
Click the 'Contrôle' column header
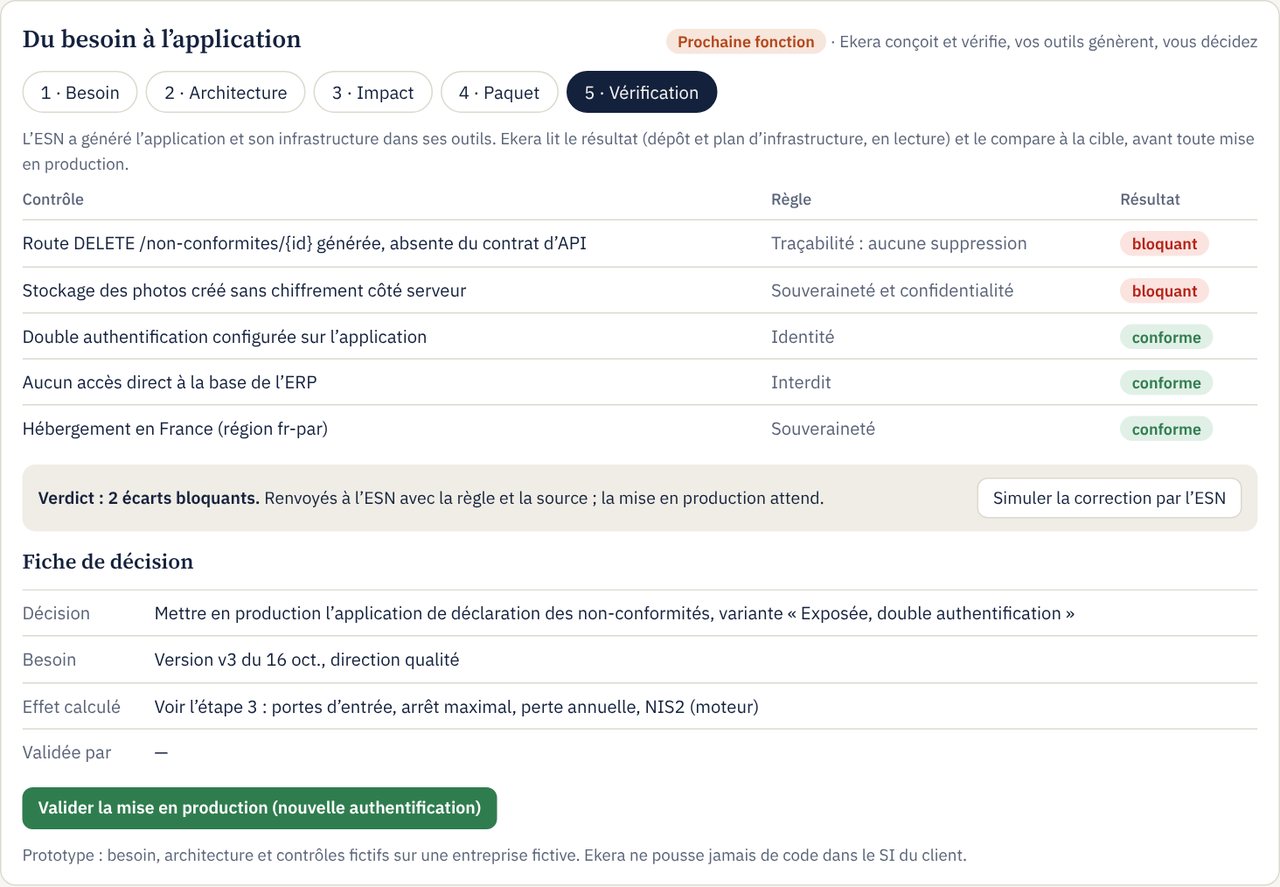pyautogui.click(x=53, y=199)
